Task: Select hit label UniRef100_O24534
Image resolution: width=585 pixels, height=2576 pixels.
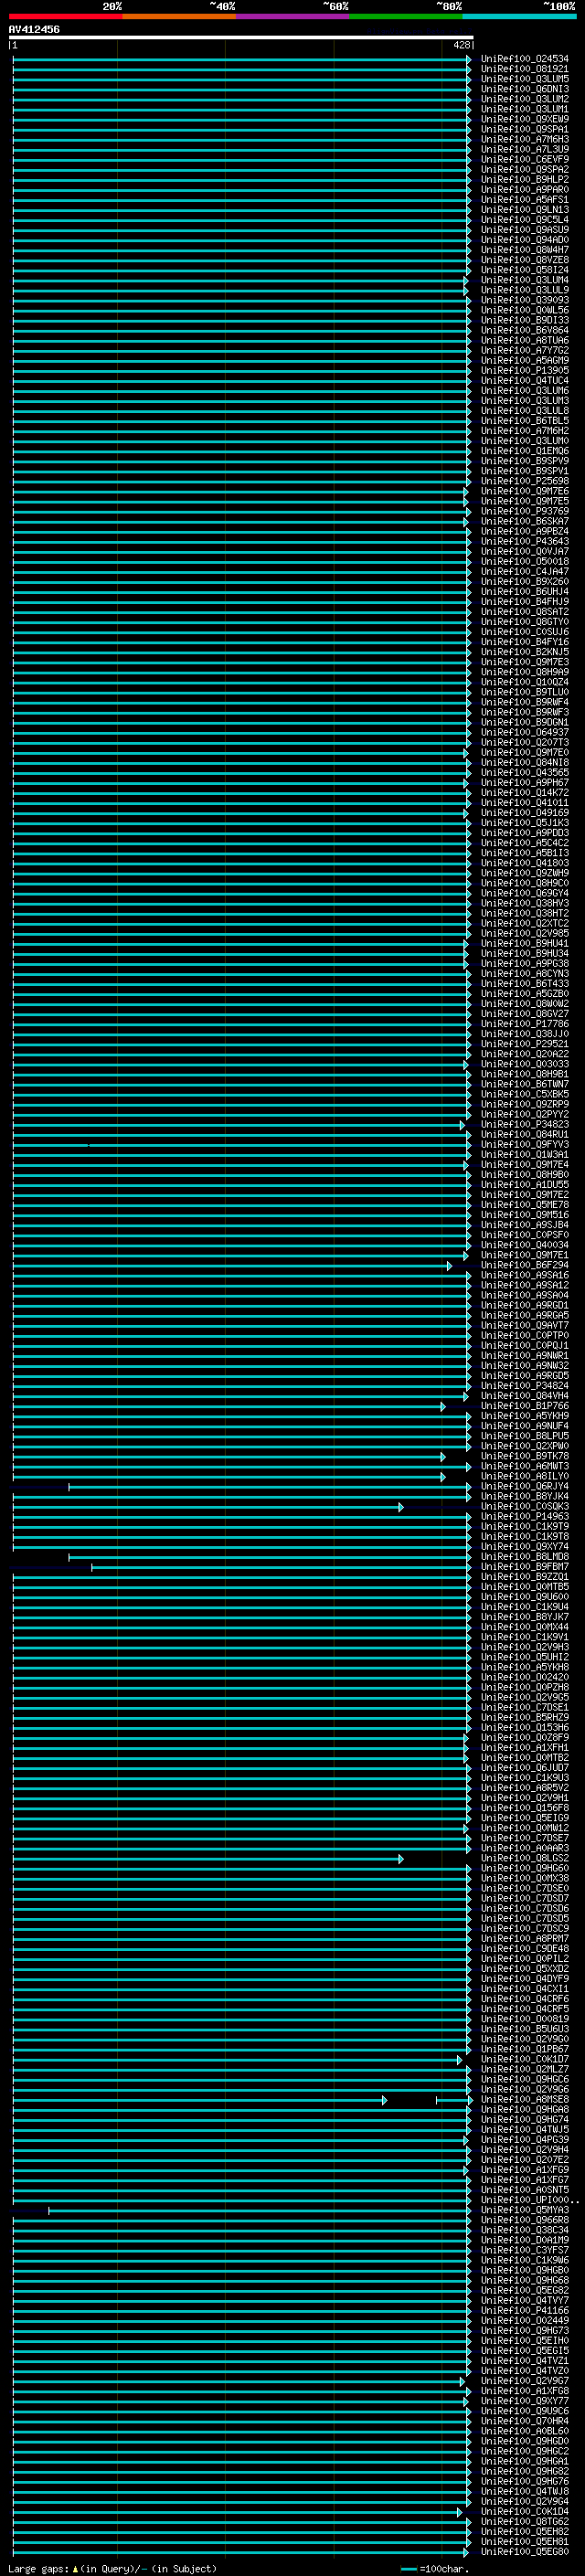Action: click(524, 59)
